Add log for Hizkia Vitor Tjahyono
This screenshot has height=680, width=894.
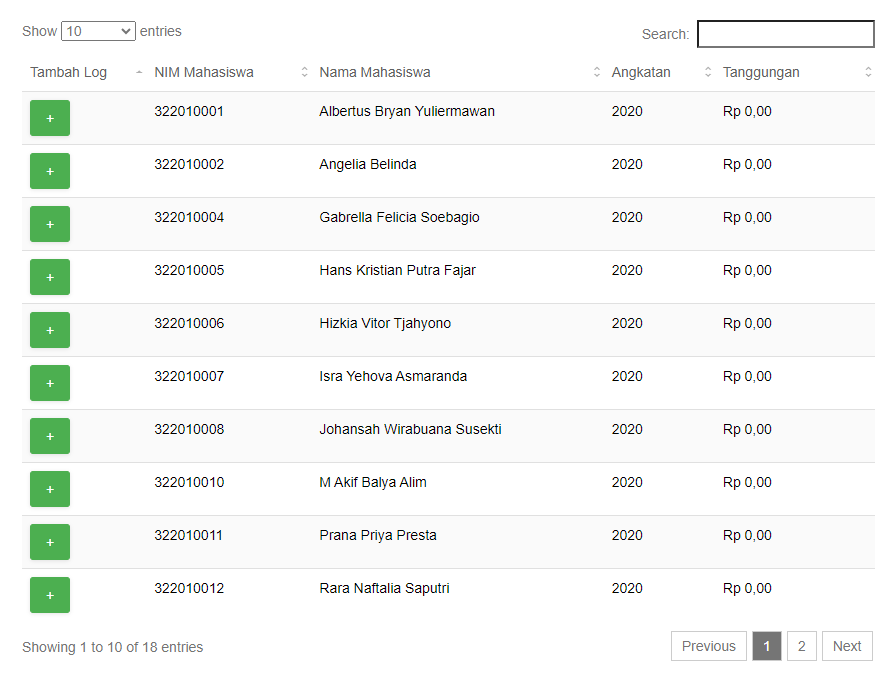coord(50,330)
